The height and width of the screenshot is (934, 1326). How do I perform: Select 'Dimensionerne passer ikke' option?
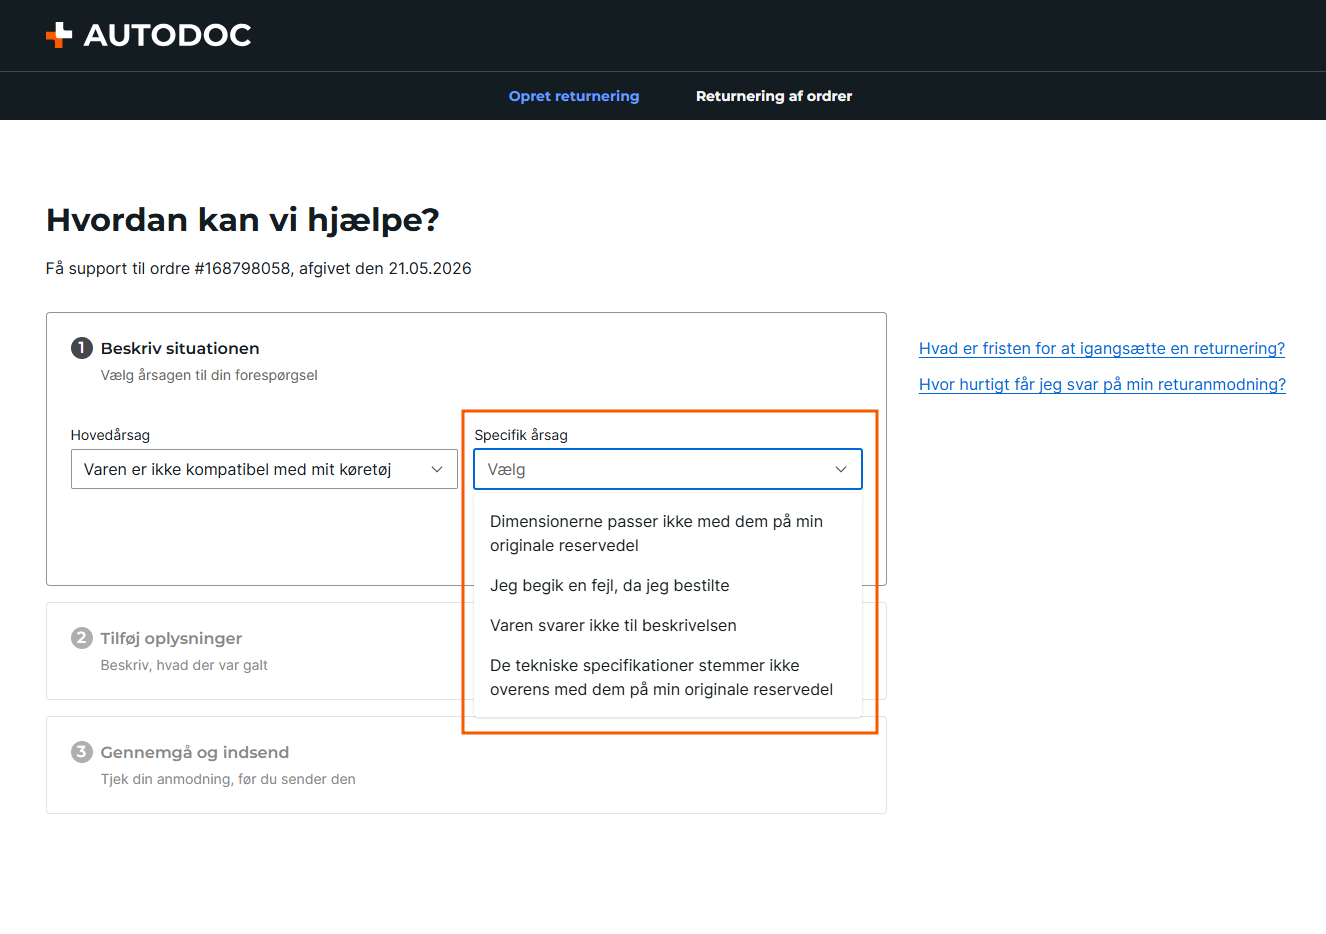(667, 533)
